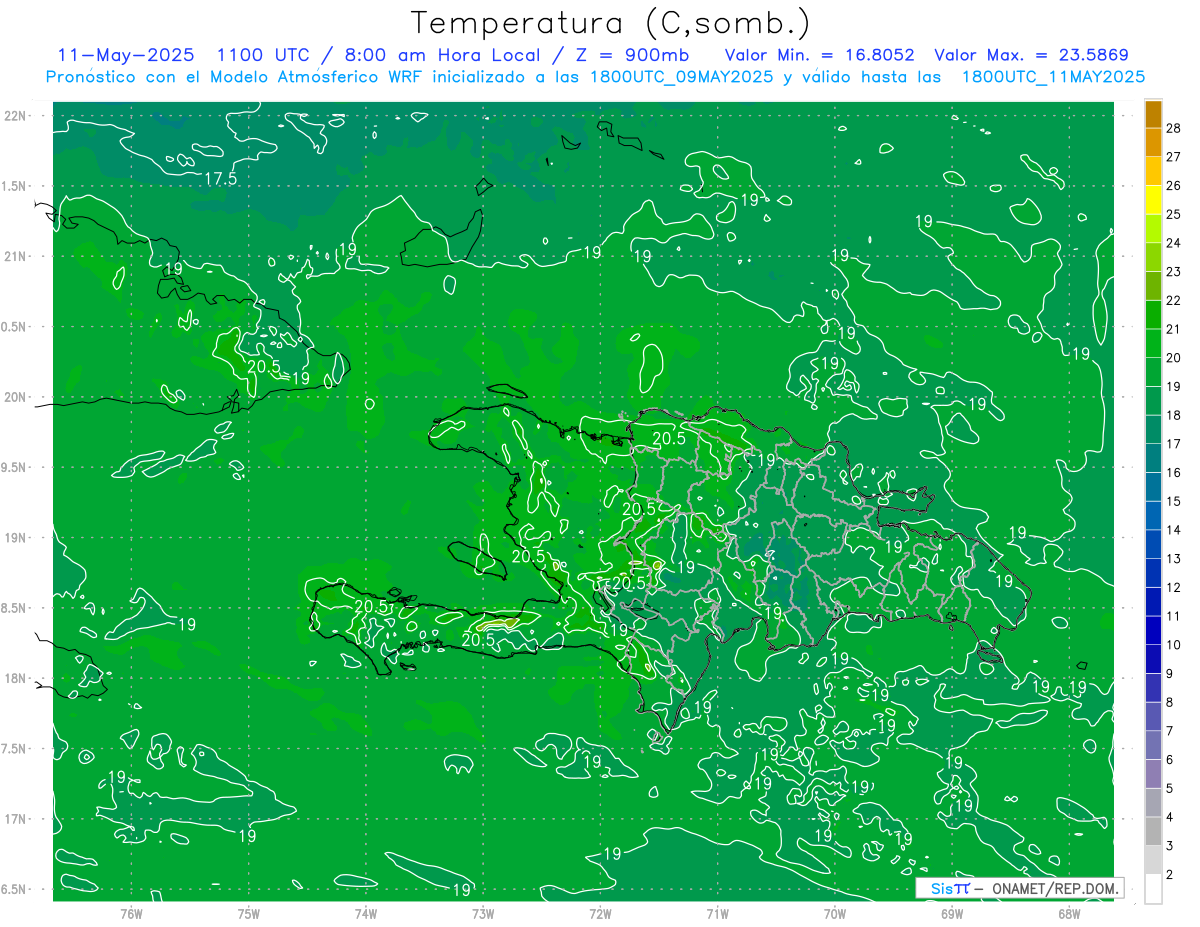Click the legend value "8"
The image size is (1200, 927).
click(1171, 703)
